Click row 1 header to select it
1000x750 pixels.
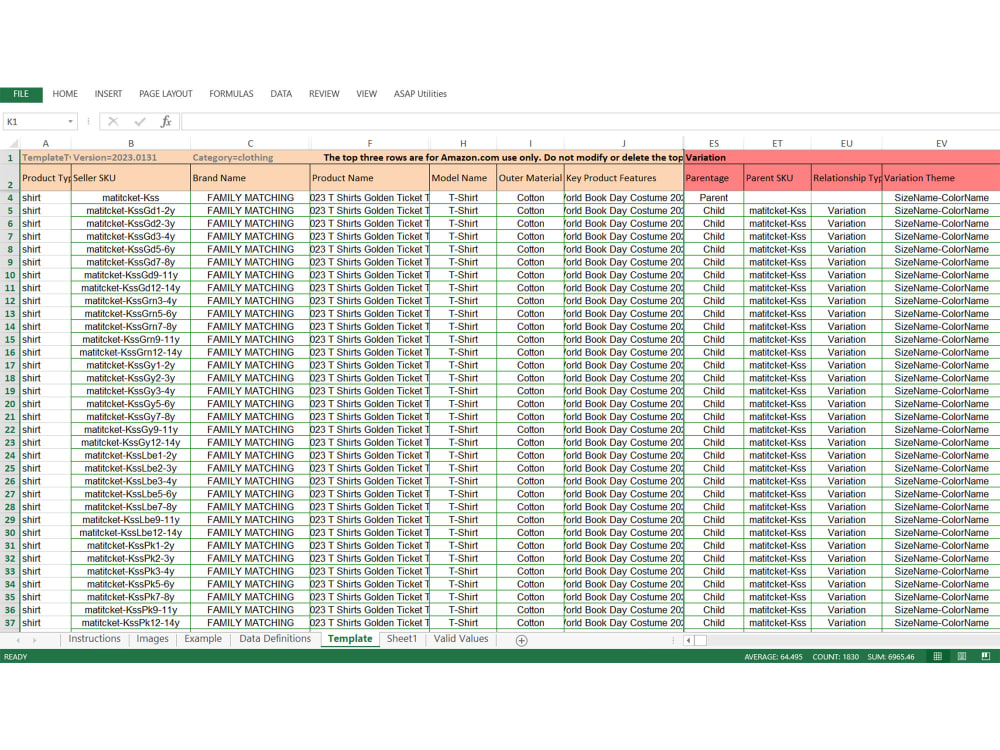coord(9,158)
